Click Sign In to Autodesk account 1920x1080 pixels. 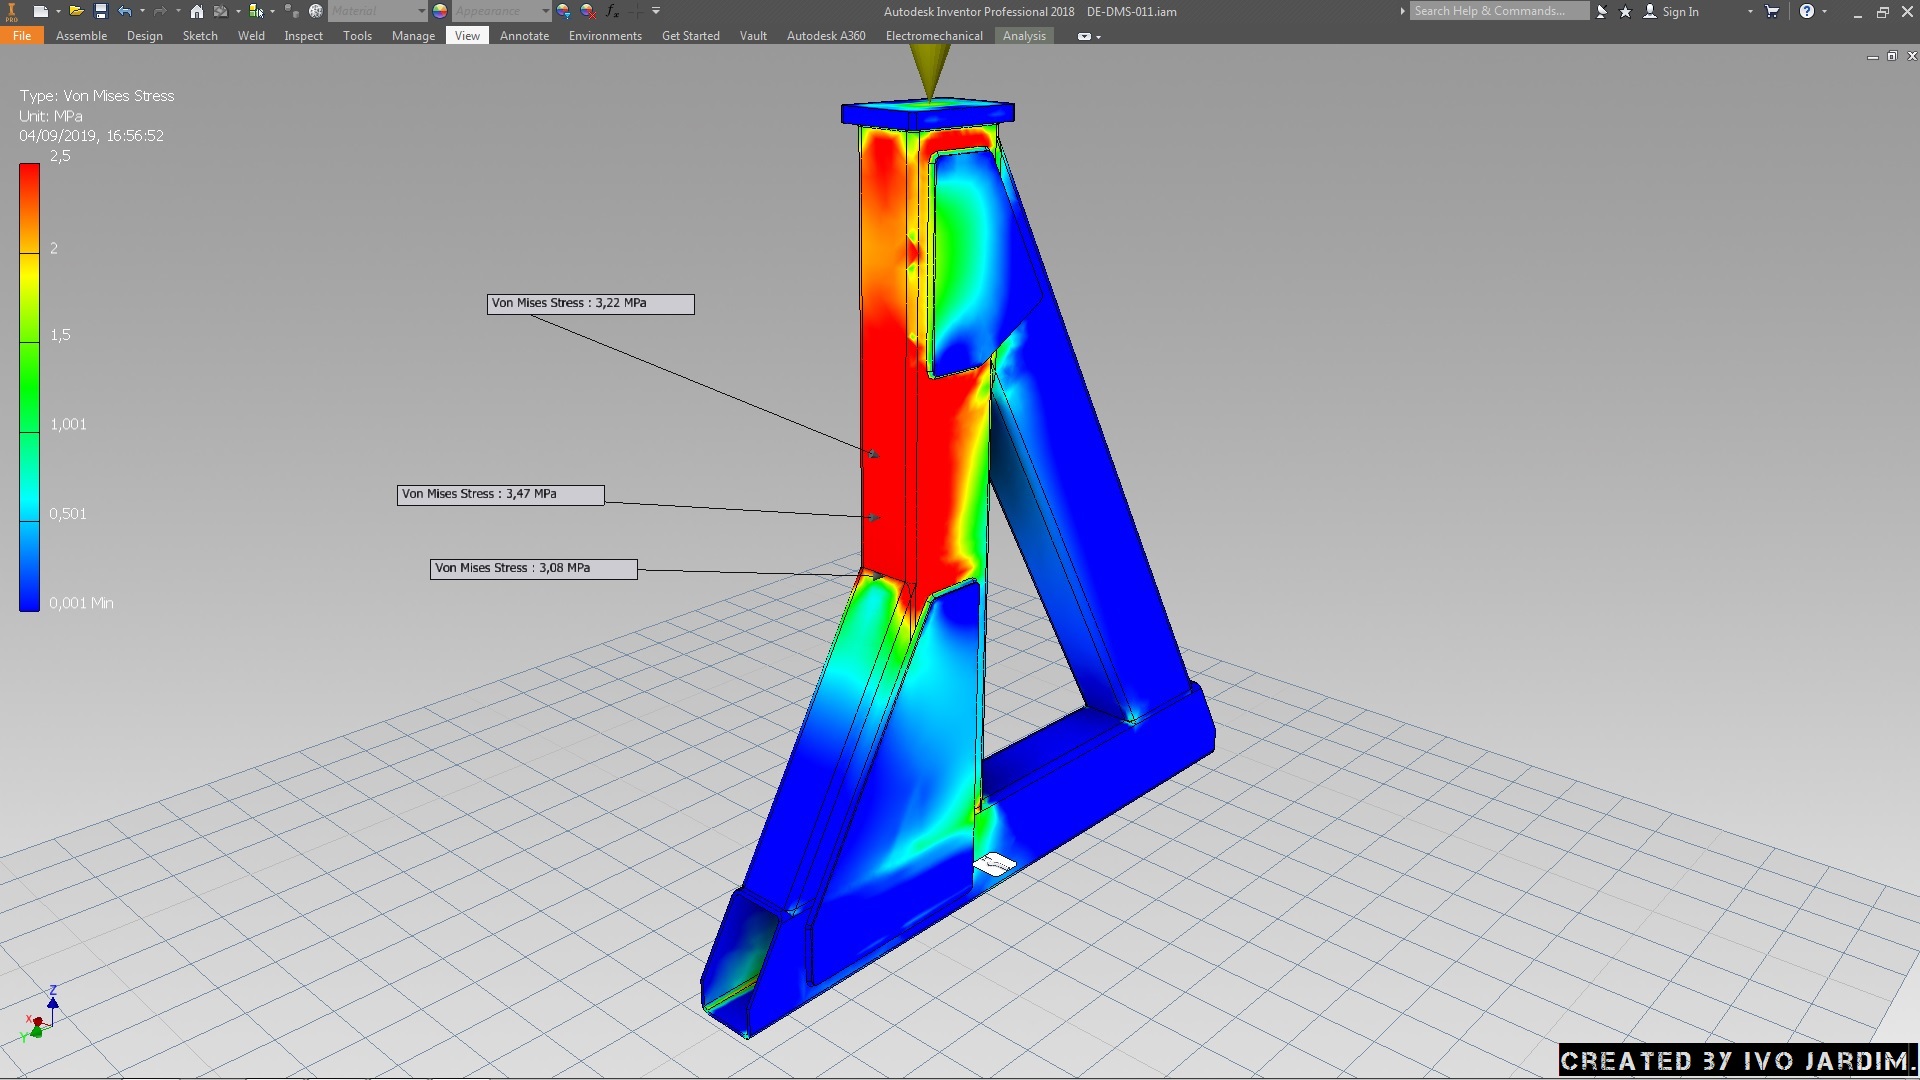(1680, 11)
